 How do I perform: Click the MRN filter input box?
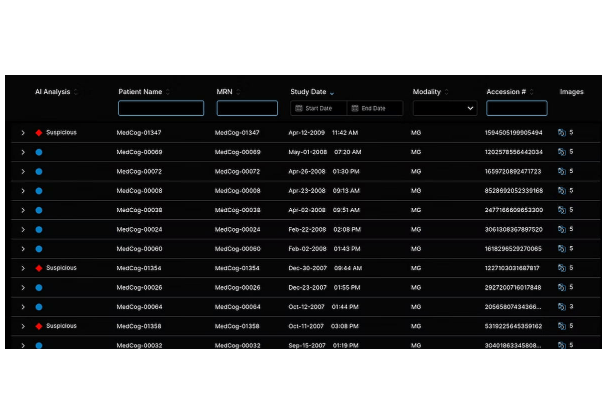[x=247, y=108]
